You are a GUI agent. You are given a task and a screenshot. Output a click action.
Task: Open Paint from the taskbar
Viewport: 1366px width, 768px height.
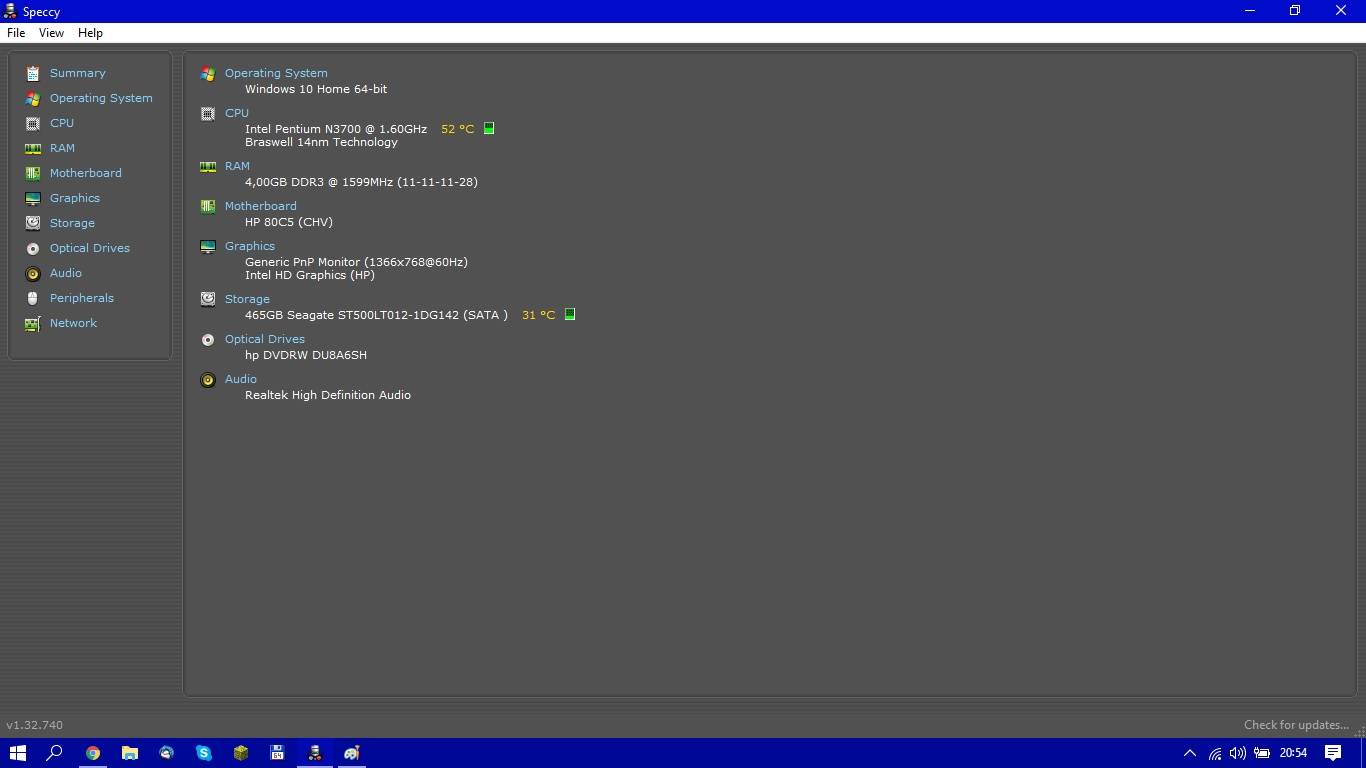[x=351, y=753]
